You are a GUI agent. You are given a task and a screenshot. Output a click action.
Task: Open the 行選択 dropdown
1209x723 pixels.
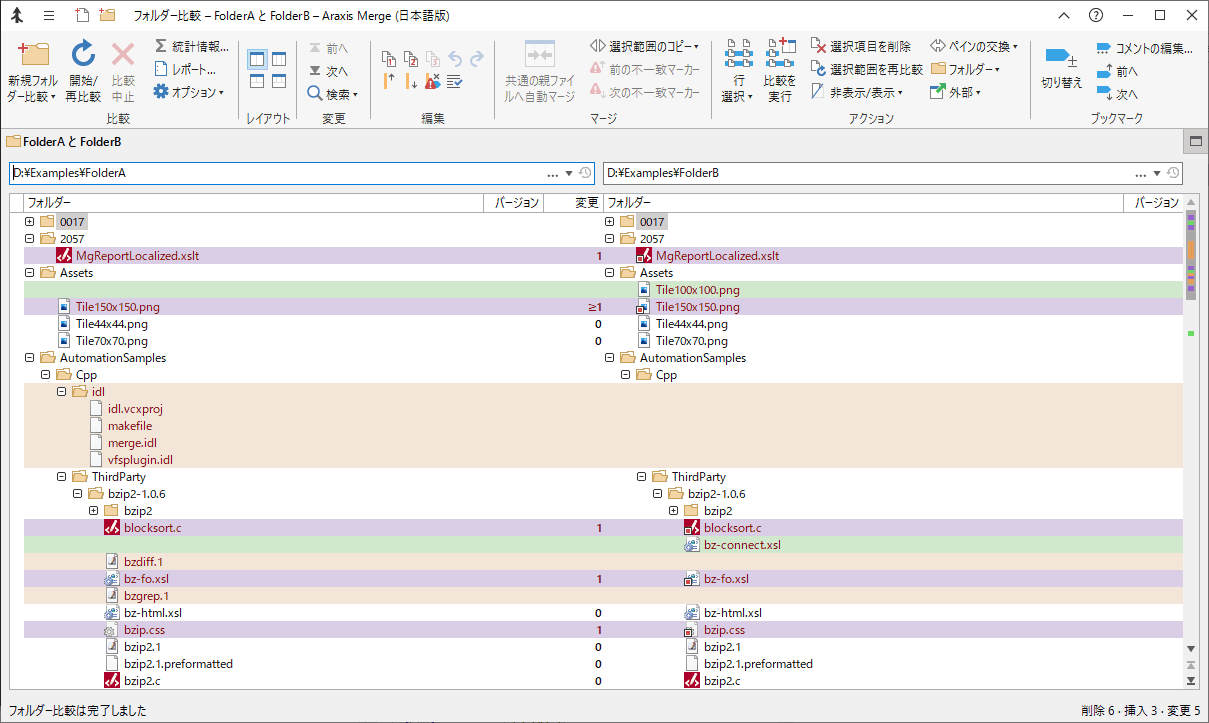[738, 71]
